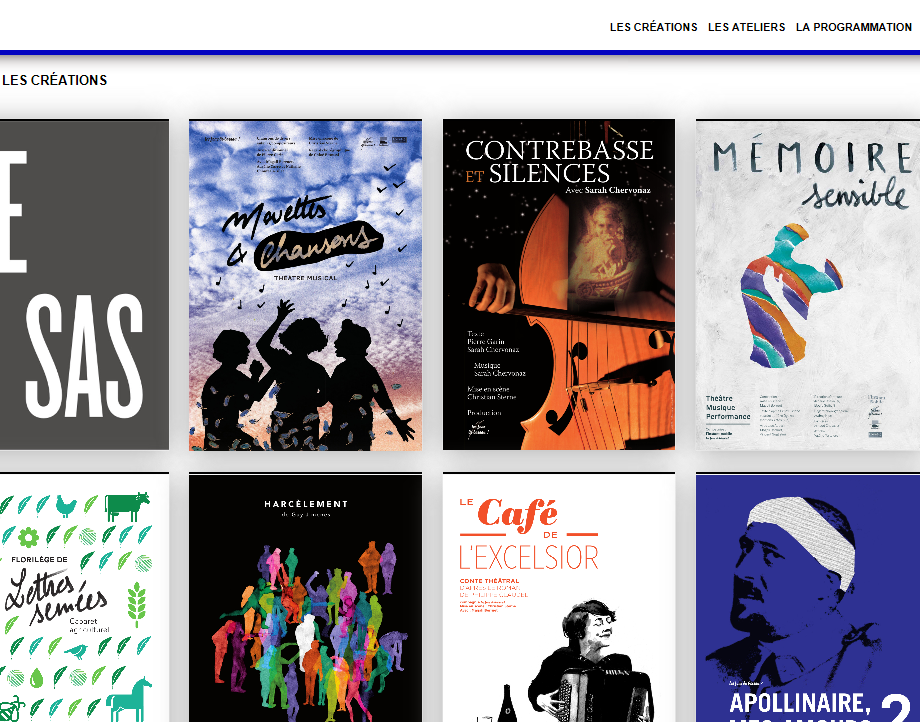The width and height of the screenshot is (920, 722).
Task: Open the Contrebasse et Silences poster
Action: 559,285
